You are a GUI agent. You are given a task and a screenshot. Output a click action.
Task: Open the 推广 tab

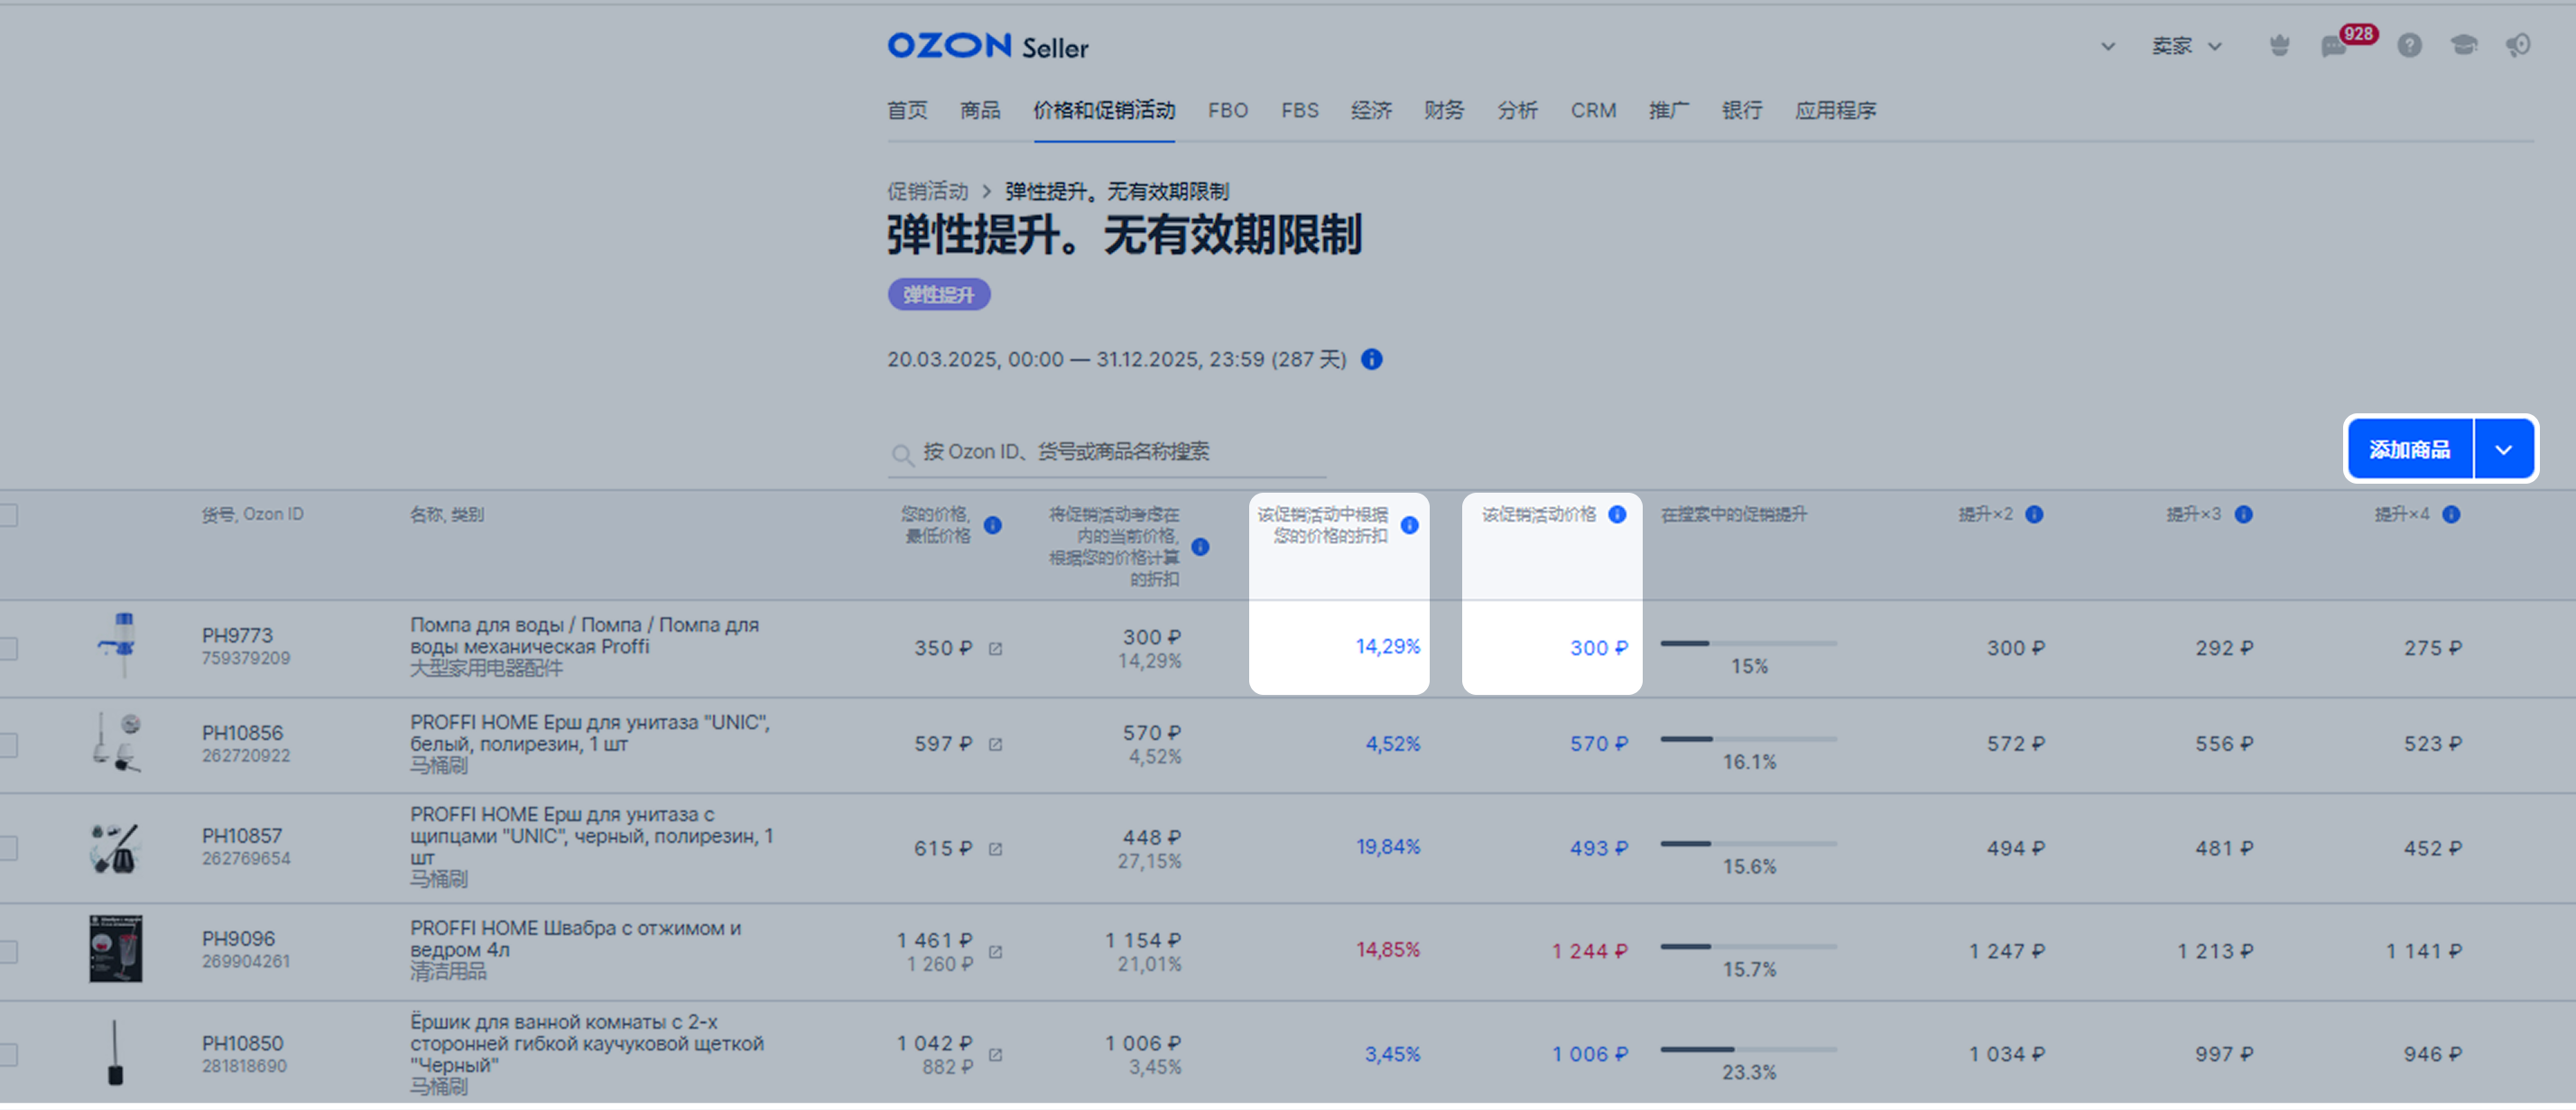[1669, 111]
